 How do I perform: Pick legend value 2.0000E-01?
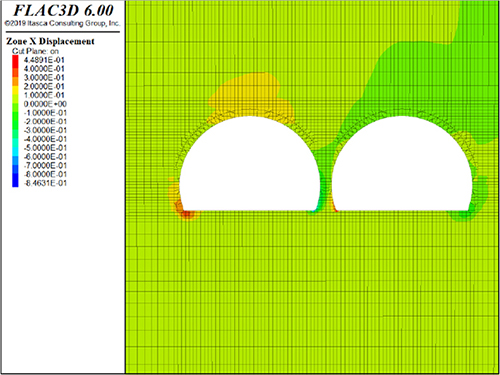[44, 86]
